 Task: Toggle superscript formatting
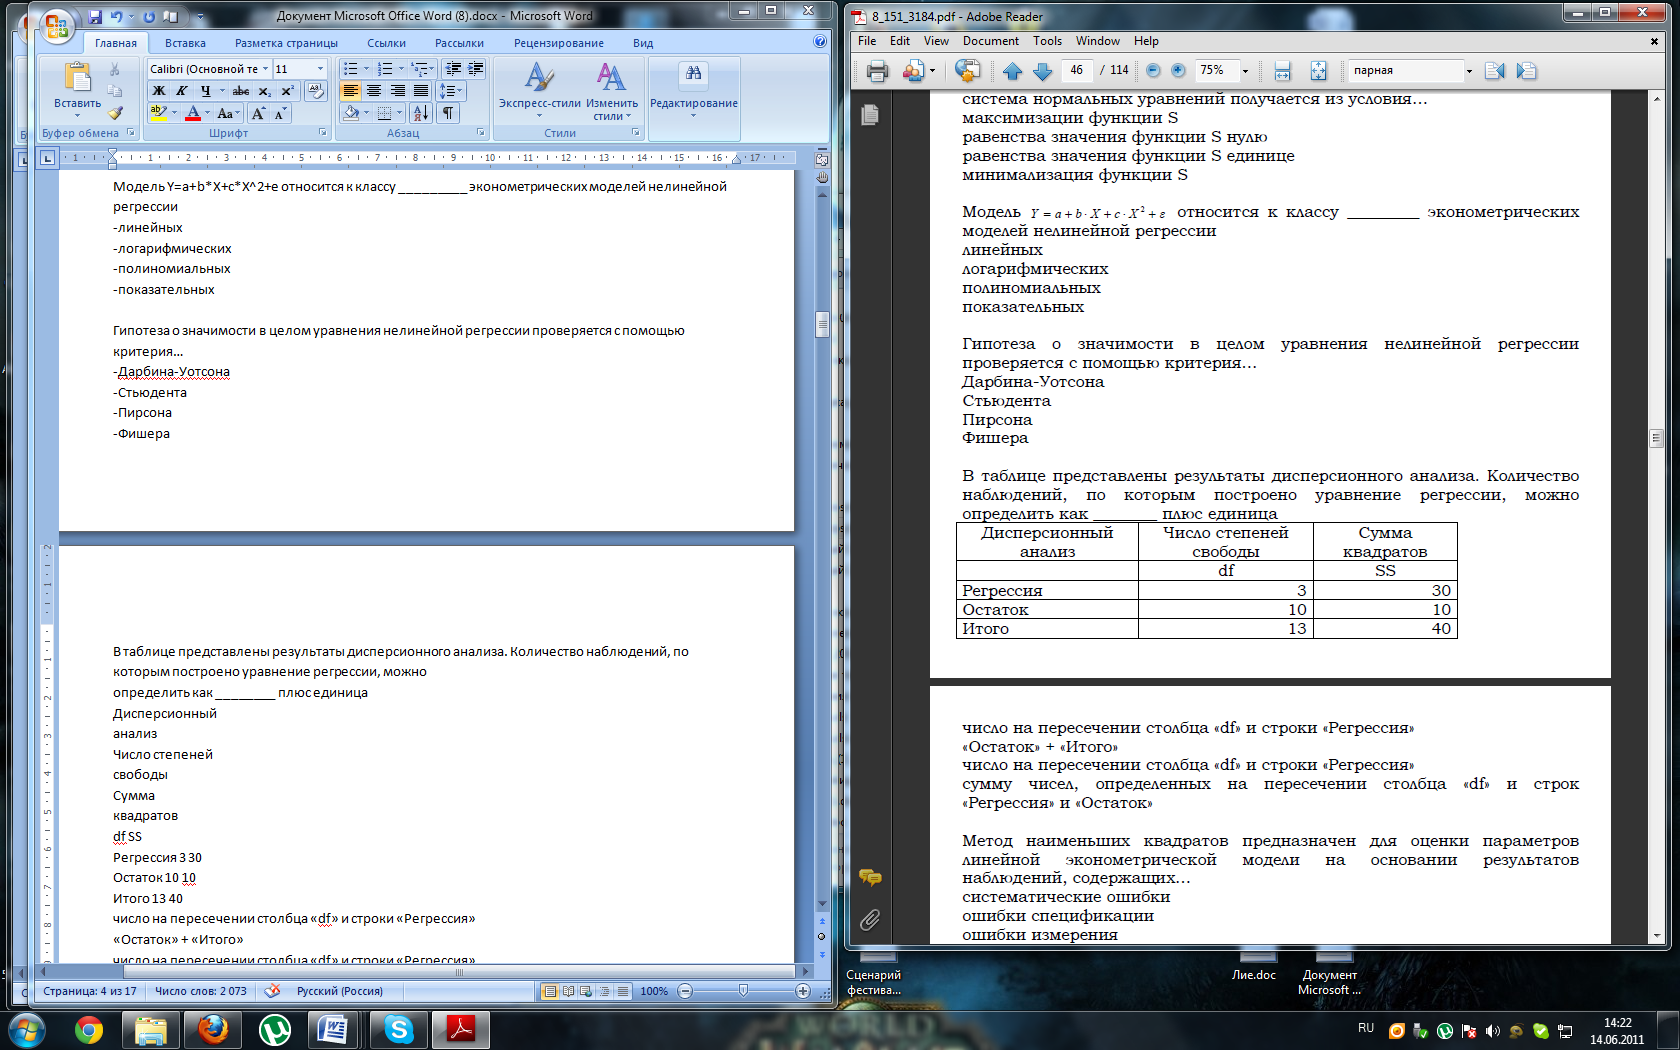pos(287,91)
